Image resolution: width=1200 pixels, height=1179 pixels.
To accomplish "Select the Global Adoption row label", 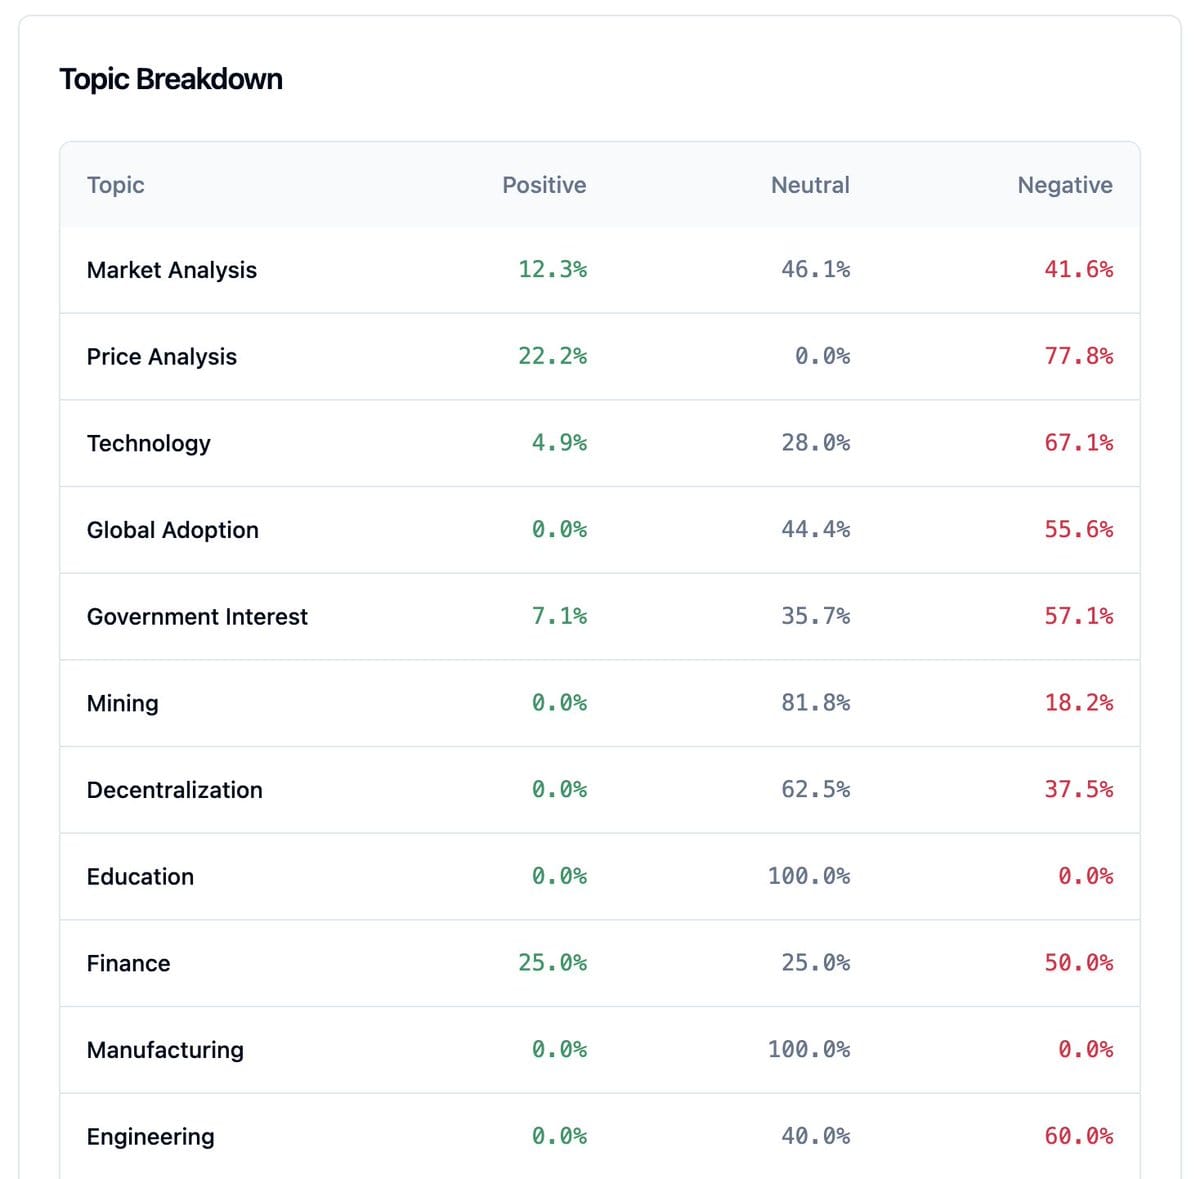I will pos(173,530).
